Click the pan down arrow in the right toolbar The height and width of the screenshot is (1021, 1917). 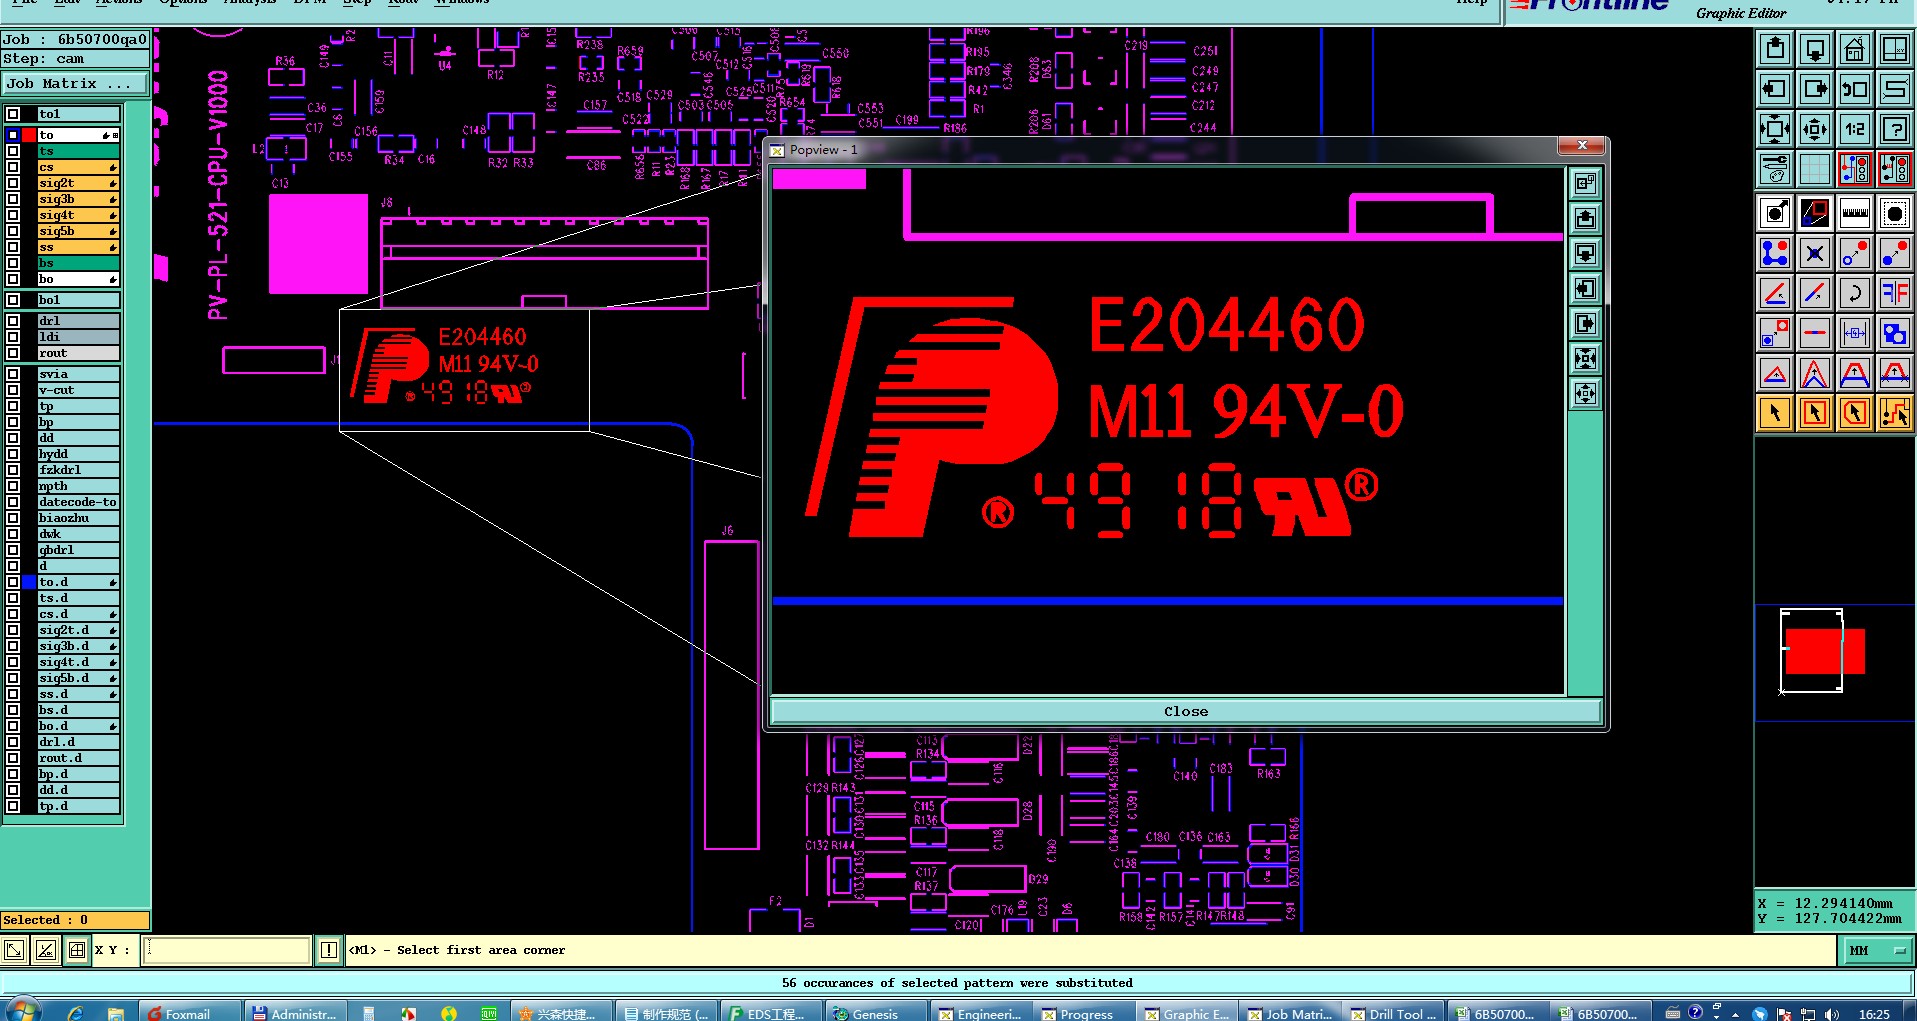pyautogui.click(x=1815, y=49)
